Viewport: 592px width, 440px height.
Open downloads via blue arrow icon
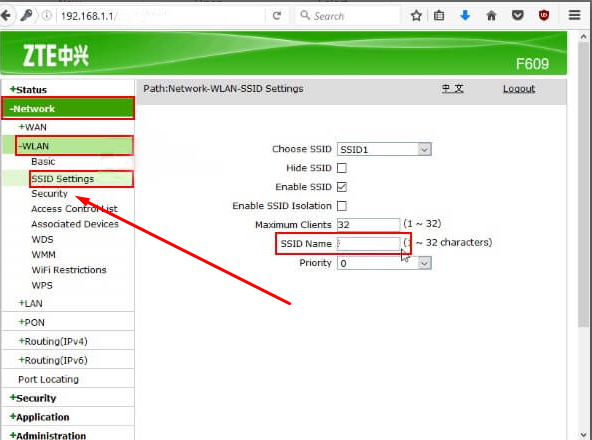pos(465,15)
